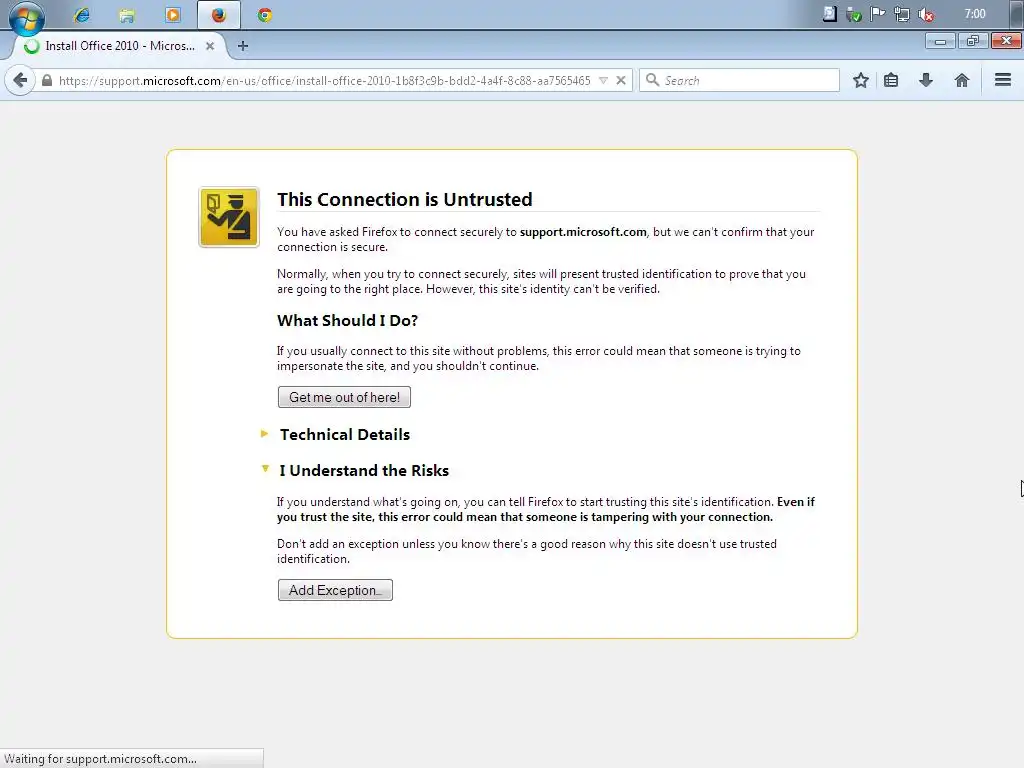Viewport: 1024px width, 768px height.
Task: Go to the Firefox home page
Action: pyautogui.click(x=961, y=80)
